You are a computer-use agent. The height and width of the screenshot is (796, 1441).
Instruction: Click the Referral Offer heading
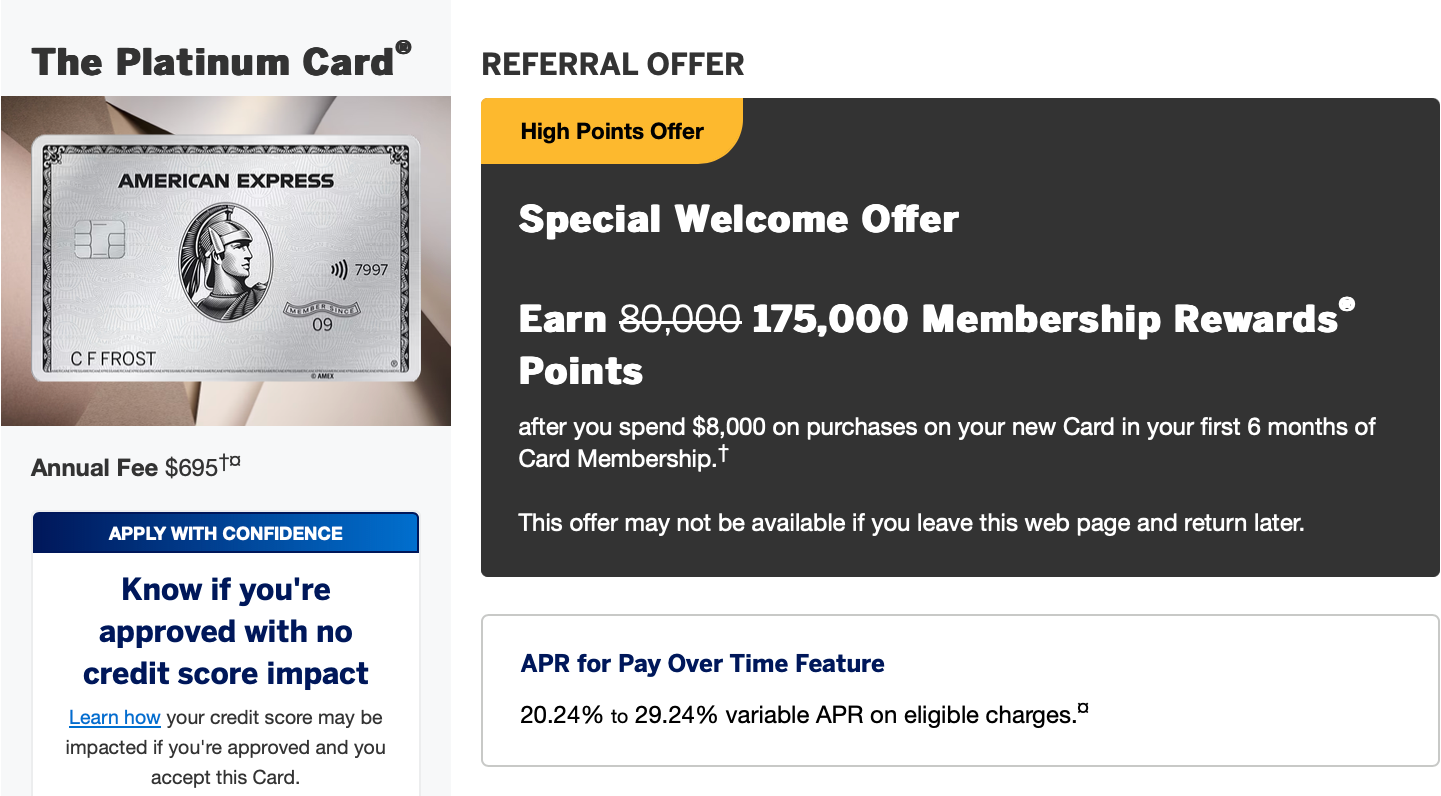(613, 65)
